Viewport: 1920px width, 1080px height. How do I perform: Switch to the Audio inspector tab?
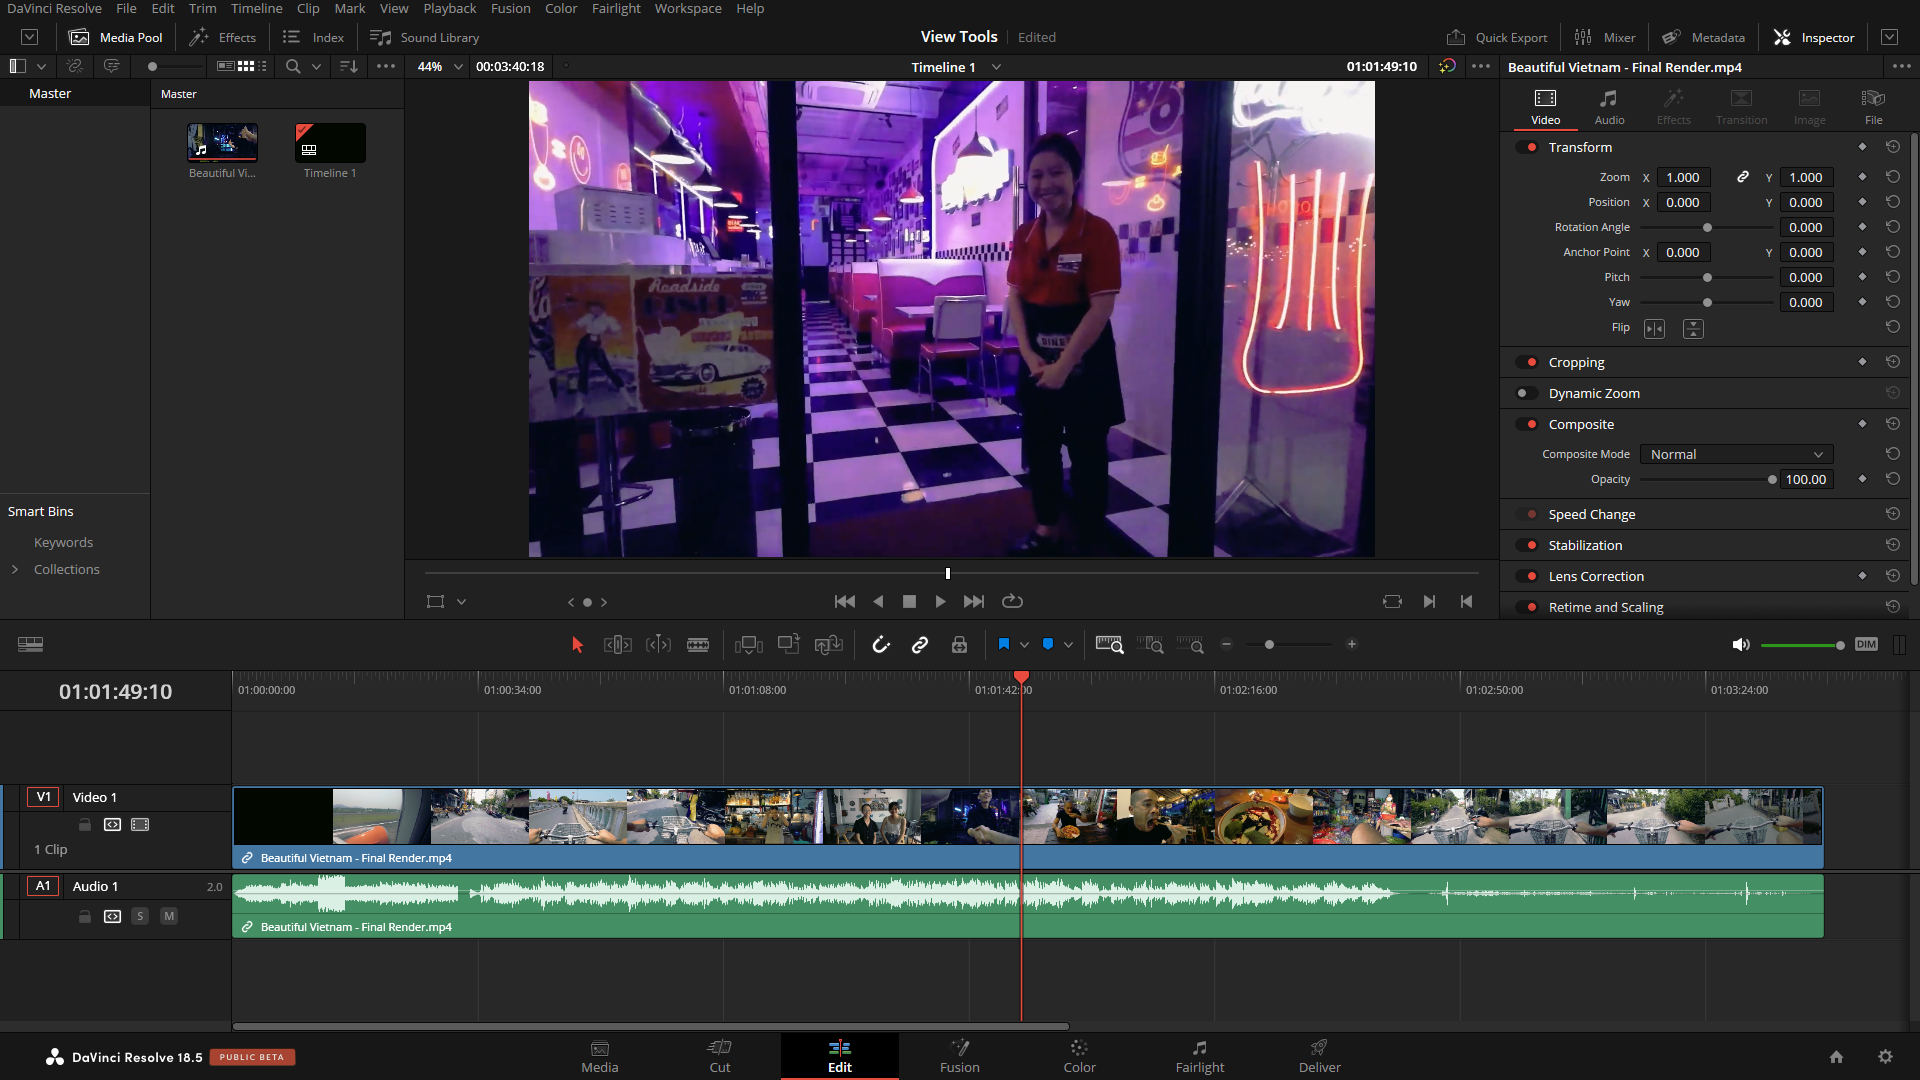[1609, 106]
